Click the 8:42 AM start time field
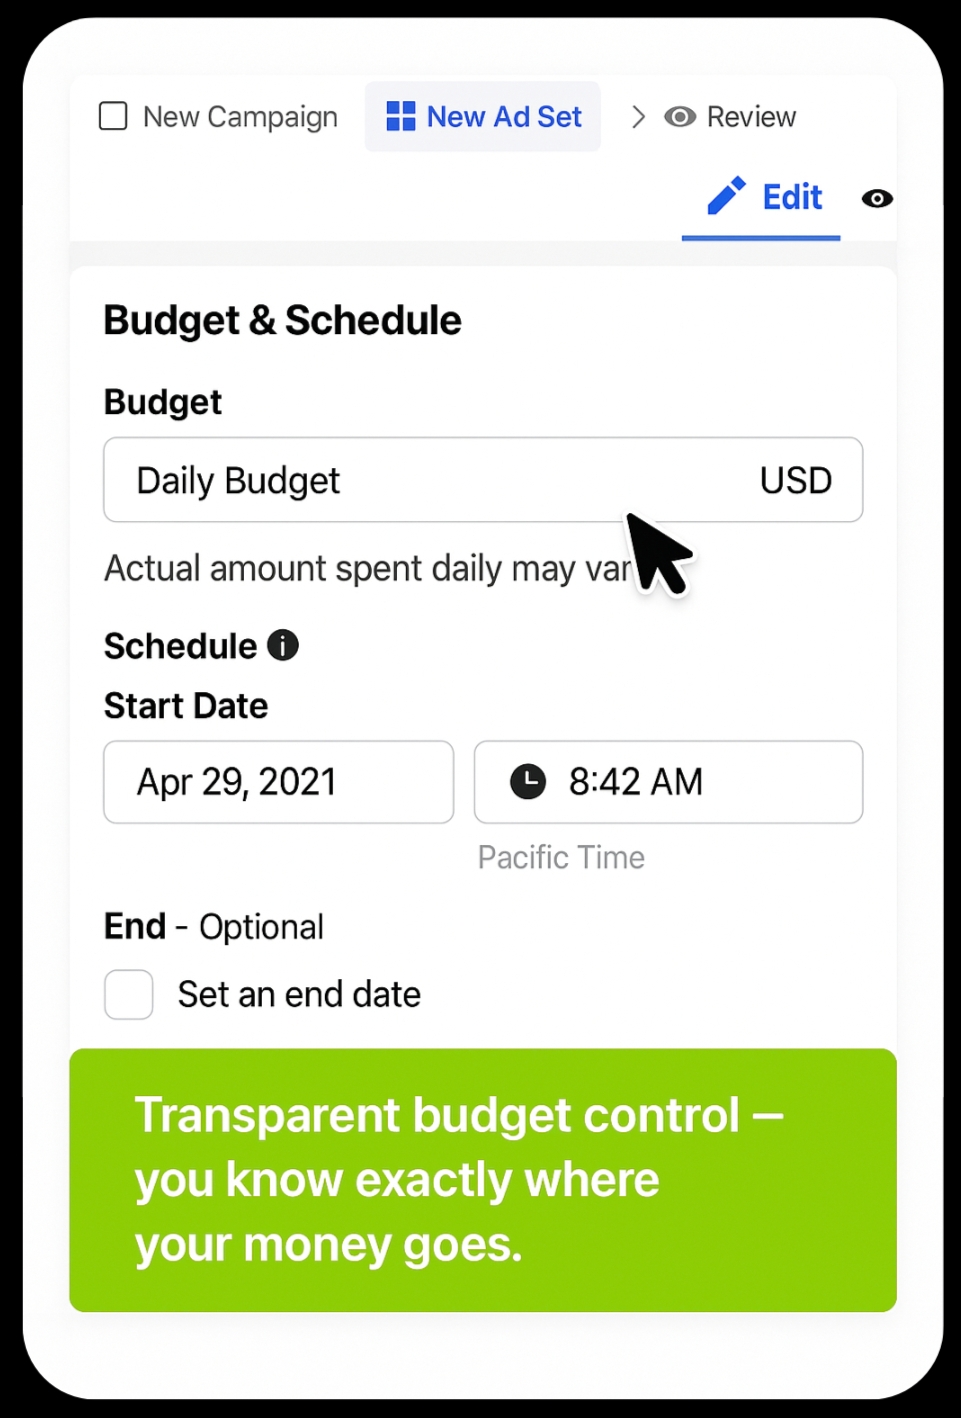961x1418 pixels. (668, 782)
